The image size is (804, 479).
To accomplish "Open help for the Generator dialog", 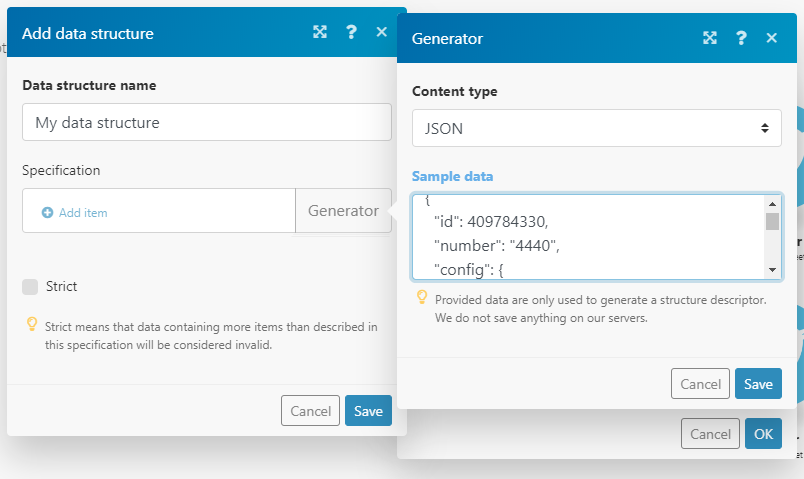I will pyautogui.click(x=741, y=38).
